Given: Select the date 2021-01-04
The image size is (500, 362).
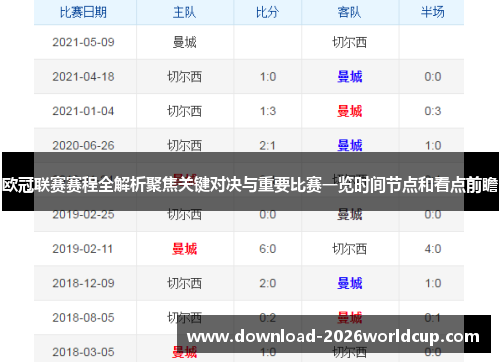Looking at the screenshot, I should 83,111.
